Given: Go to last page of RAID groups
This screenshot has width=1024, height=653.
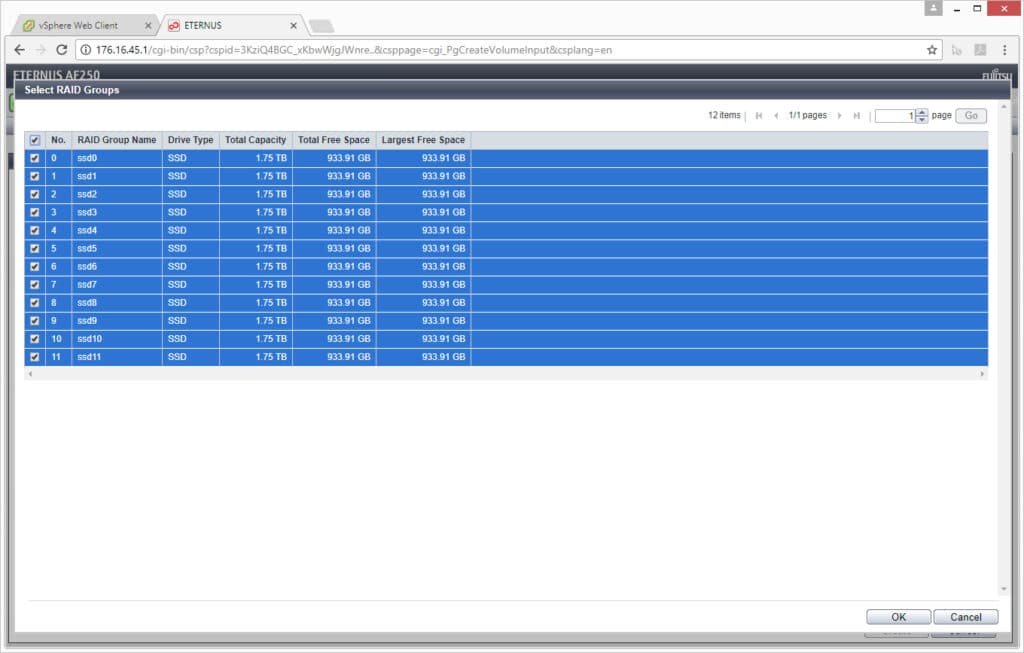Looking at the screenshot, I should click(x=857, y=116).
